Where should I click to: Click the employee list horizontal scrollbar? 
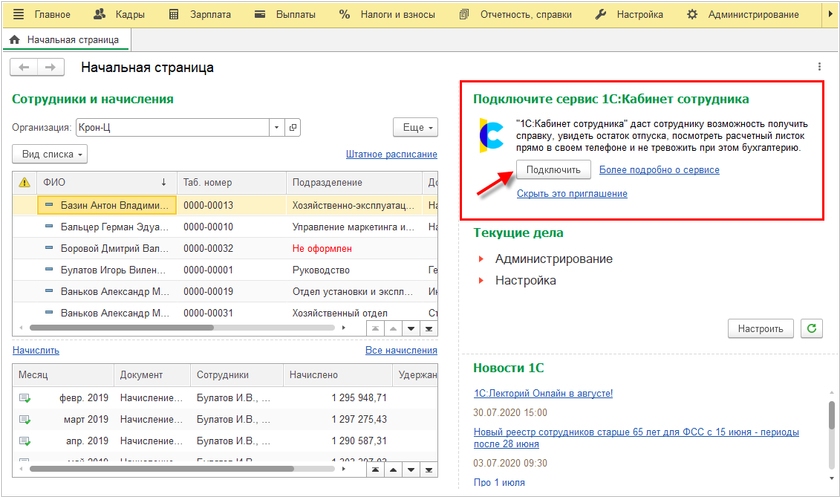tap(122, 328)
